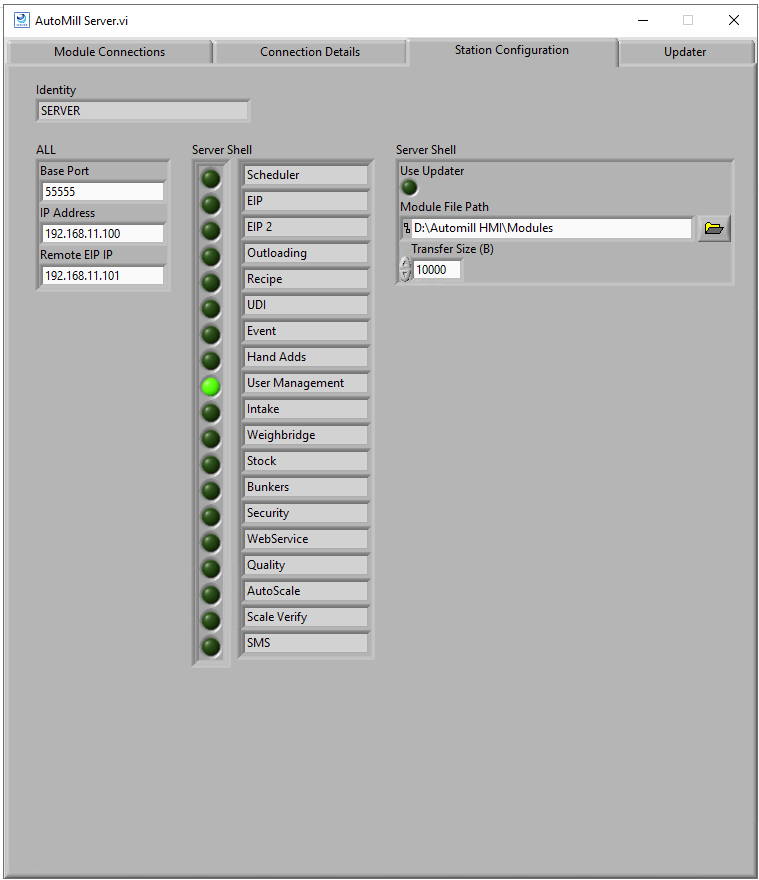759x880 pixels.
Task: Click the Recipe name field
Action: coord(306,279)
